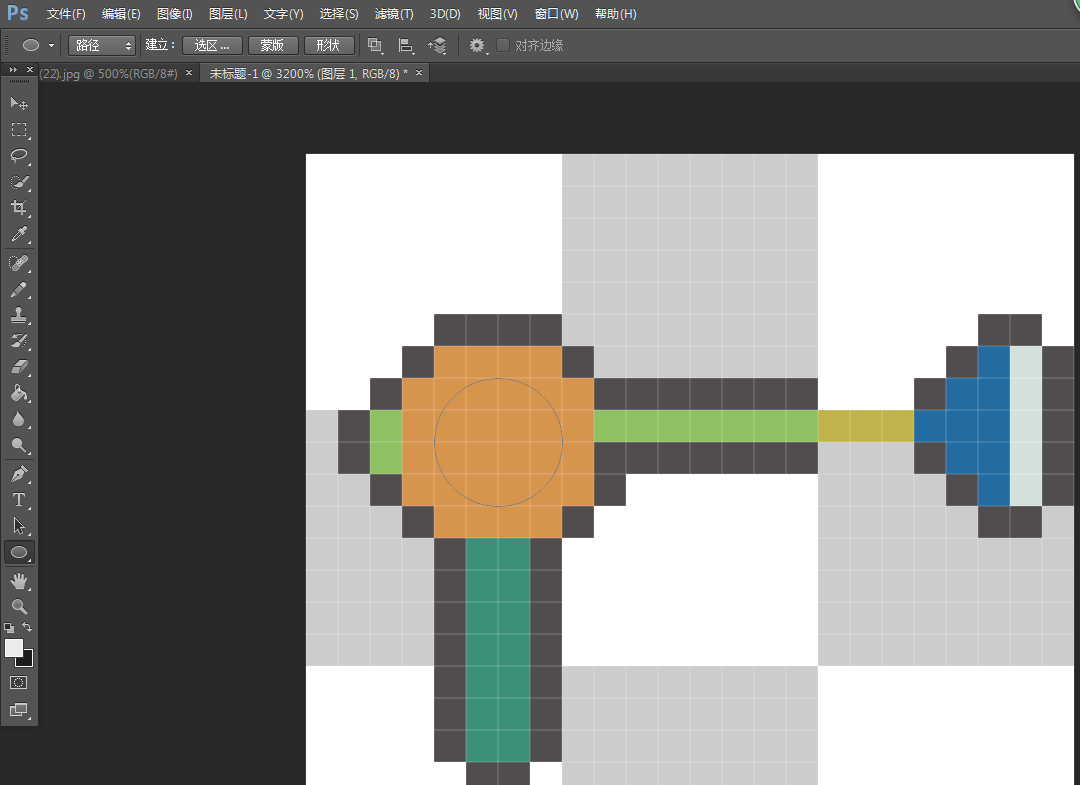Select the Paint Bucket tool
The image size is (1080, 785).
pos(19,393)
